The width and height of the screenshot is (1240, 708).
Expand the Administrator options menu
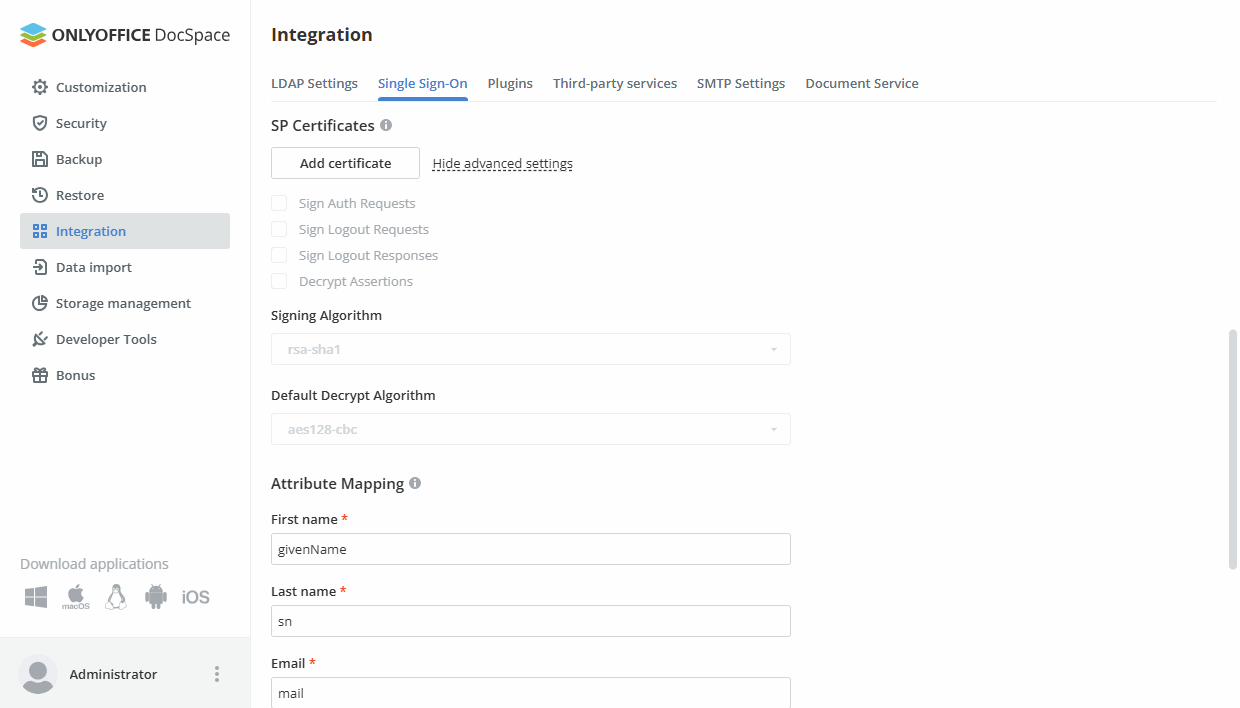click(x=217, y=674)
